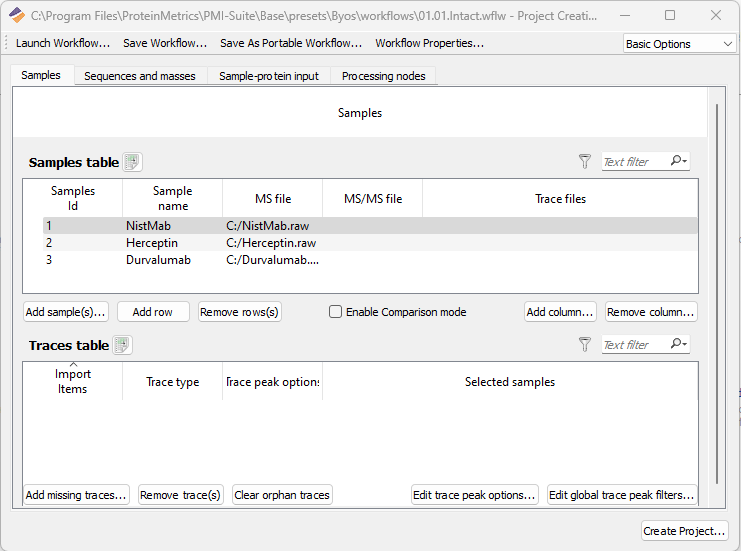Click the Byos app icon in title bar
Viewport: 741px width, 551px height.
tap(17, 15)
